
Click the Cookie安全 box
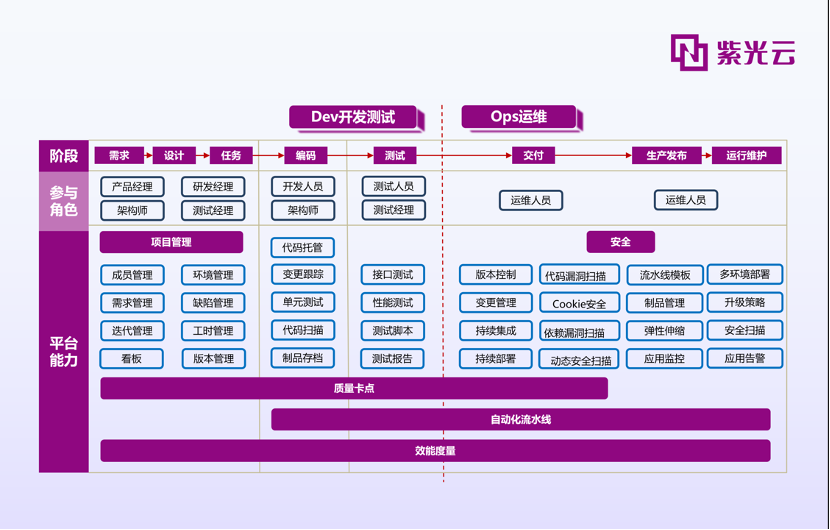point(579,303)
